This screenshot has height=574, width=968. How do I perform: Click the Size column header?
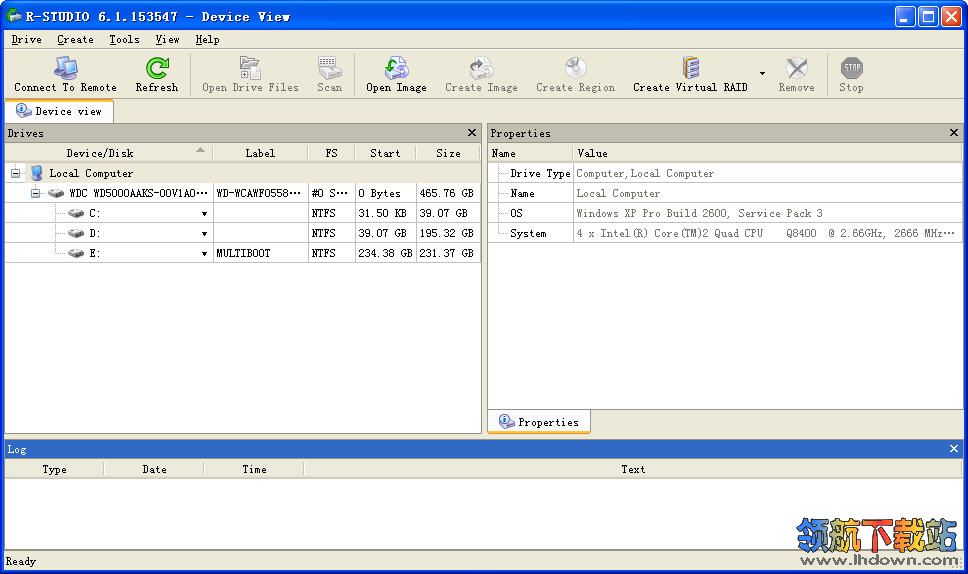point(448,153)
